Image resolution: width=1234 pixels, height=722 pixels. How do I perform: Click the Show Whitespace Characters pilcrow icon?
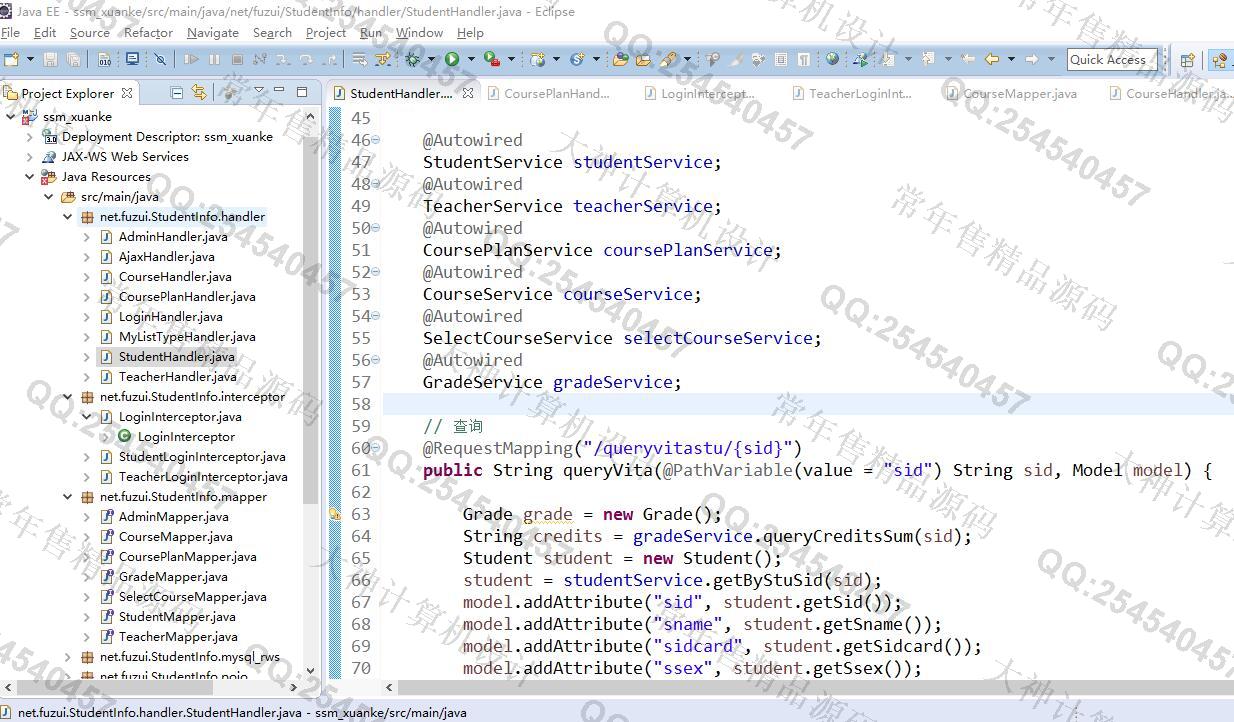click(804, 60)
